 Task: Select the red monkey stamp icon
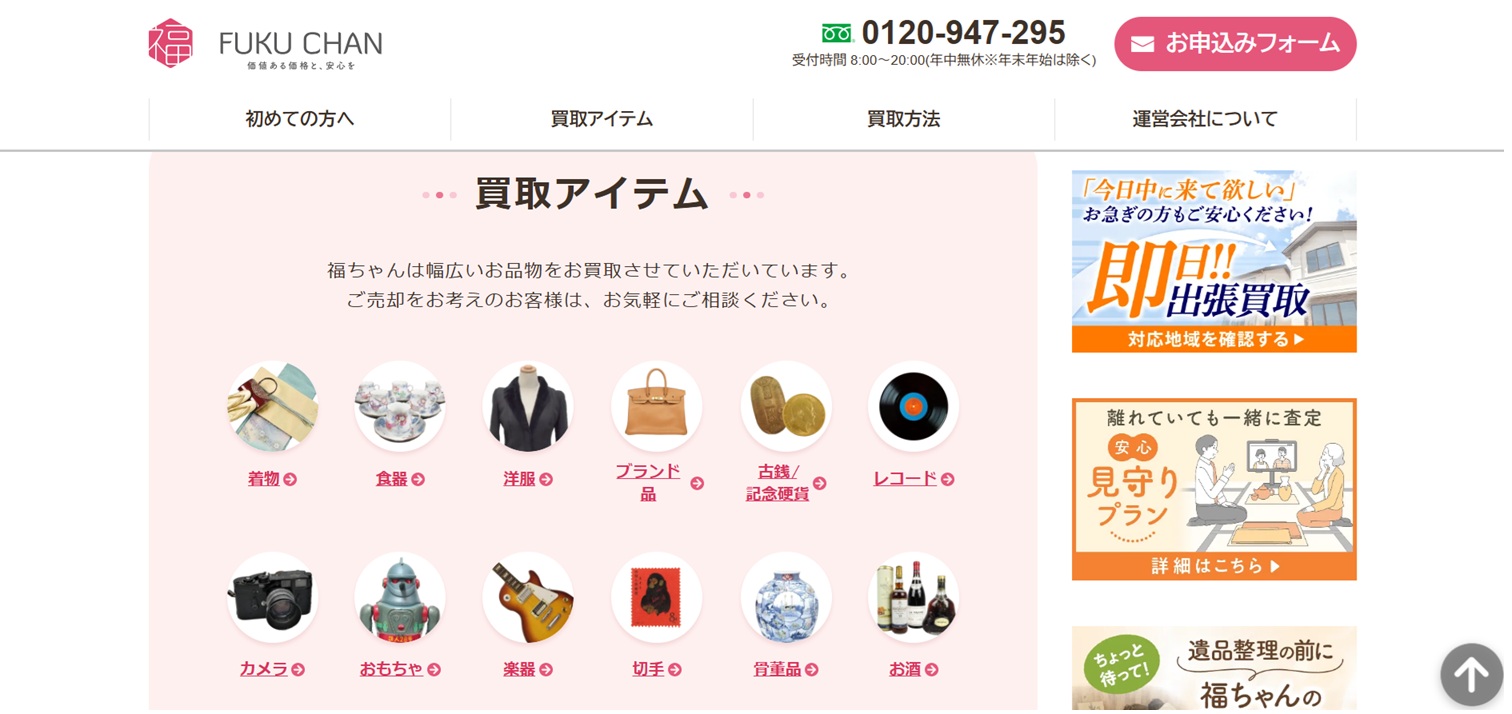[657, 598]
